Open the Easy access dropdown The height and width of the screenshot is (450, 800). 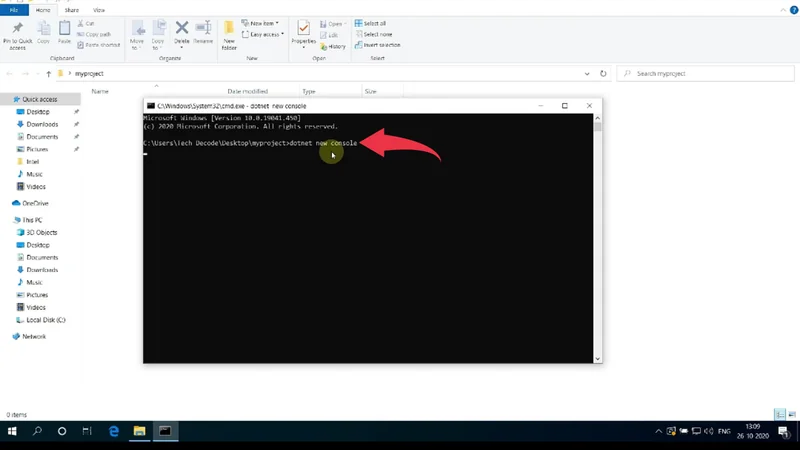pos(265,34)
